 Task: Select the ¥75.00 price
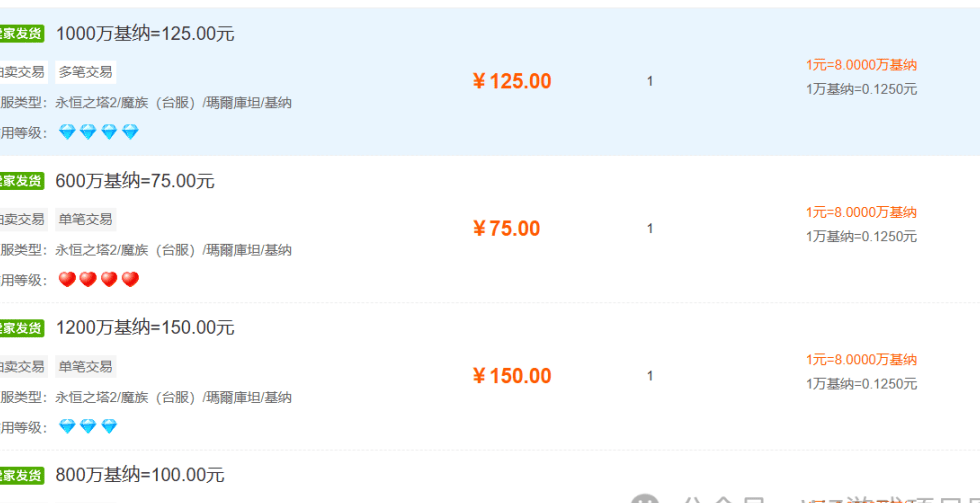[506, 229]
